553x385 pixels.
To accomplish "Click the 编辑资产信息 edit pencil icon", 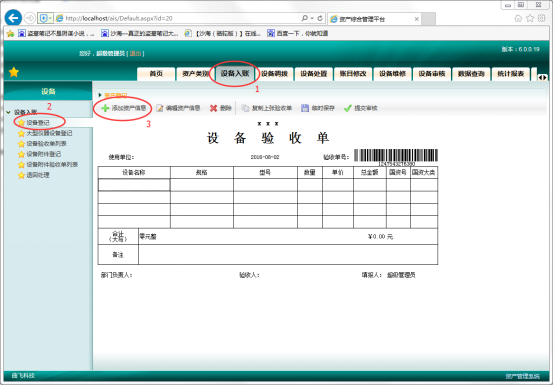I will [x=160, y=108].
